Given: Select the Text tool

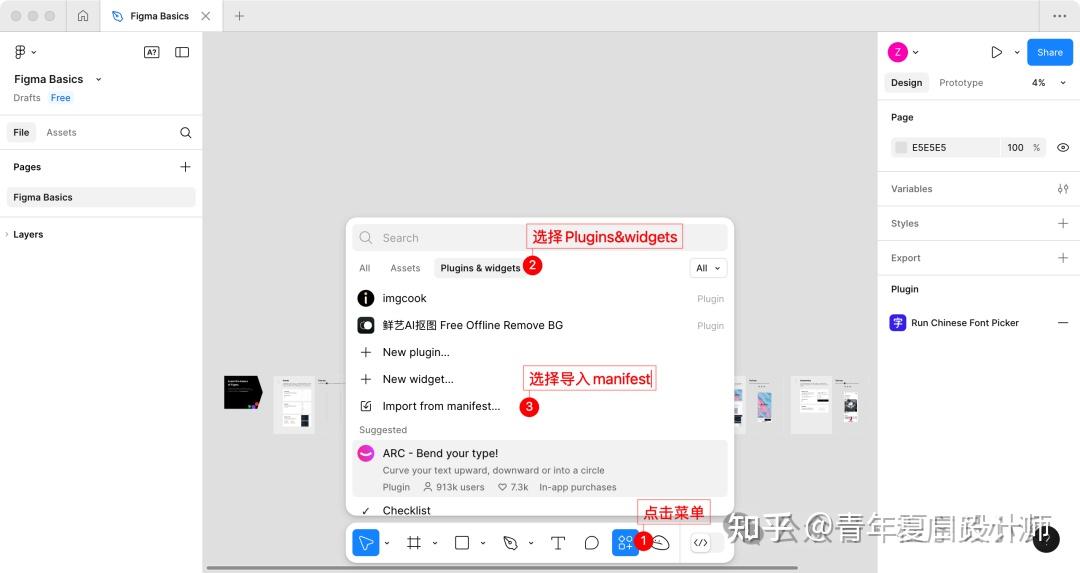Looking at the screenshot, I should click(x=558, y=543).
